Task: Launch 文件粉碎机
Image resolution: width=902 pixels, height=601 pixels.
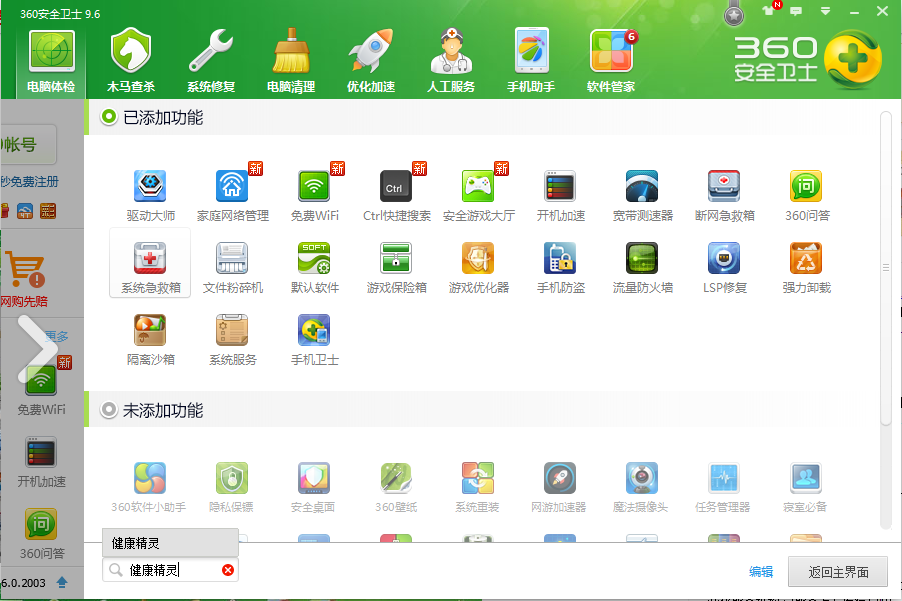Action: [x=232, y=268]
